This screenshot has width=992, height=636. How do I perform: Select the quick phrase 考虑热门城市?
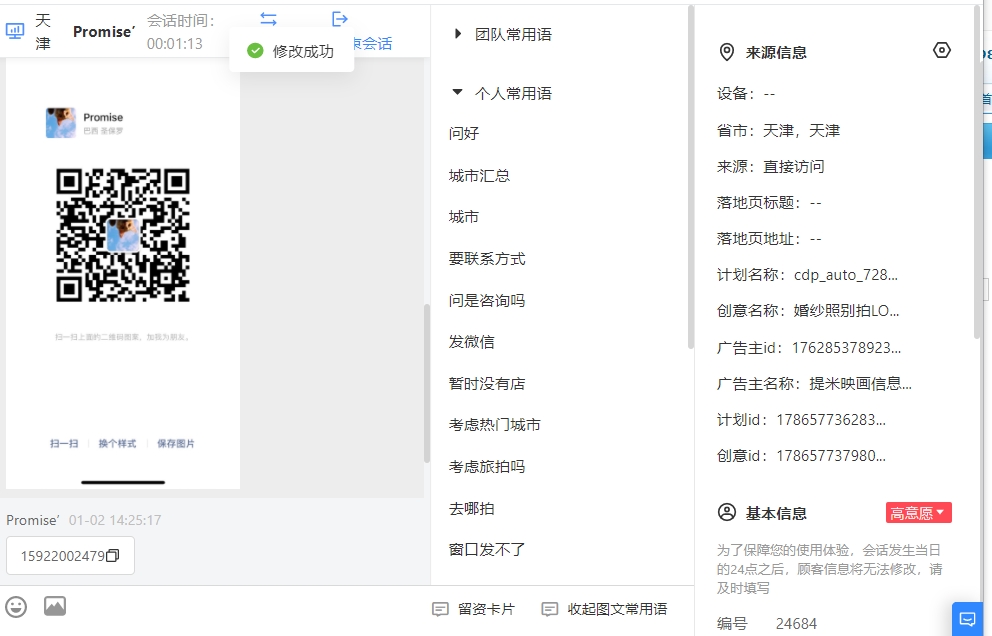pos(495,425)
